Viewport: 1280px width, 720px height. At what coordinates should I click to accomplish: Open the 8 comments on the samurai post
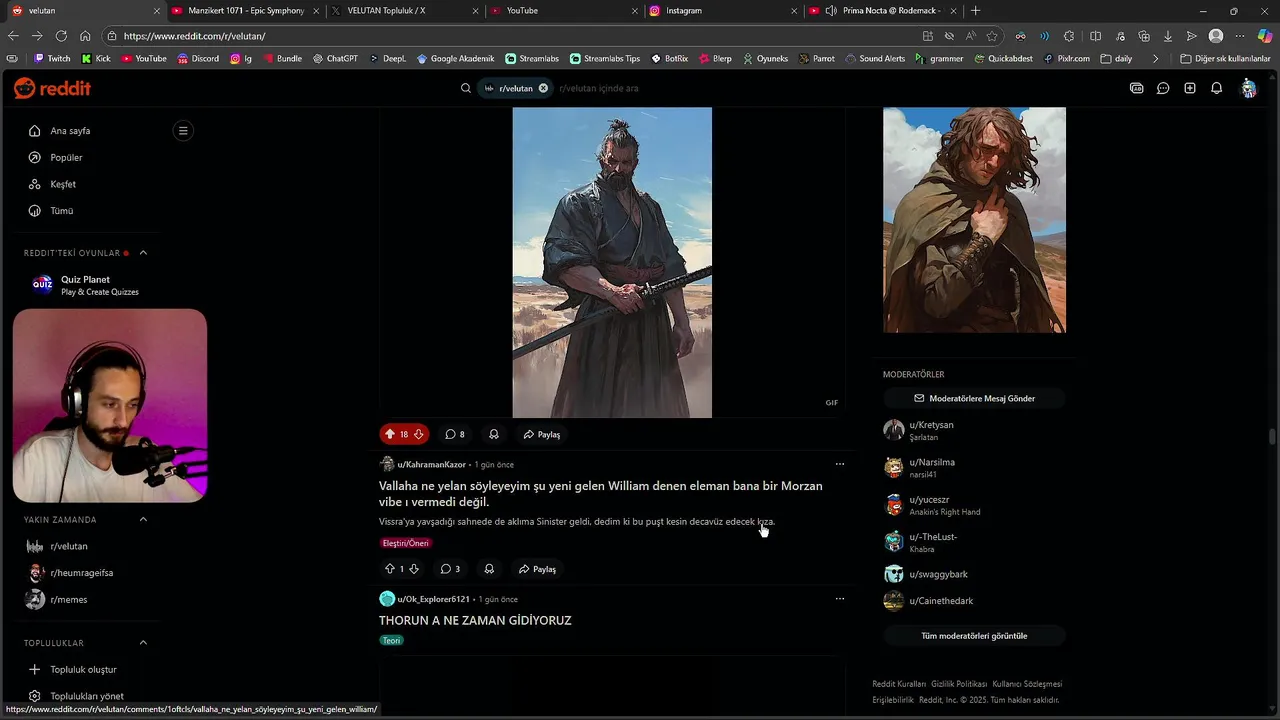tap(455, 434)
